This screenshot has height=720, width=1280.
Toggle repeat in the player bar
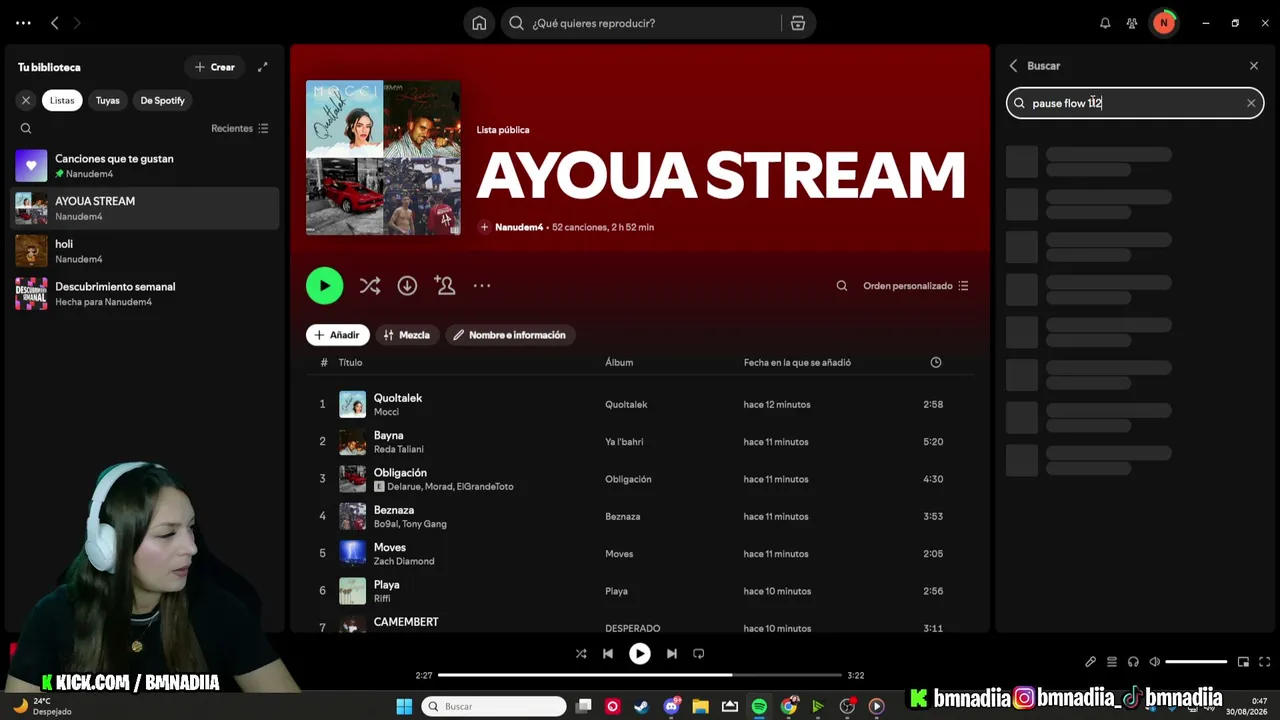699,654
